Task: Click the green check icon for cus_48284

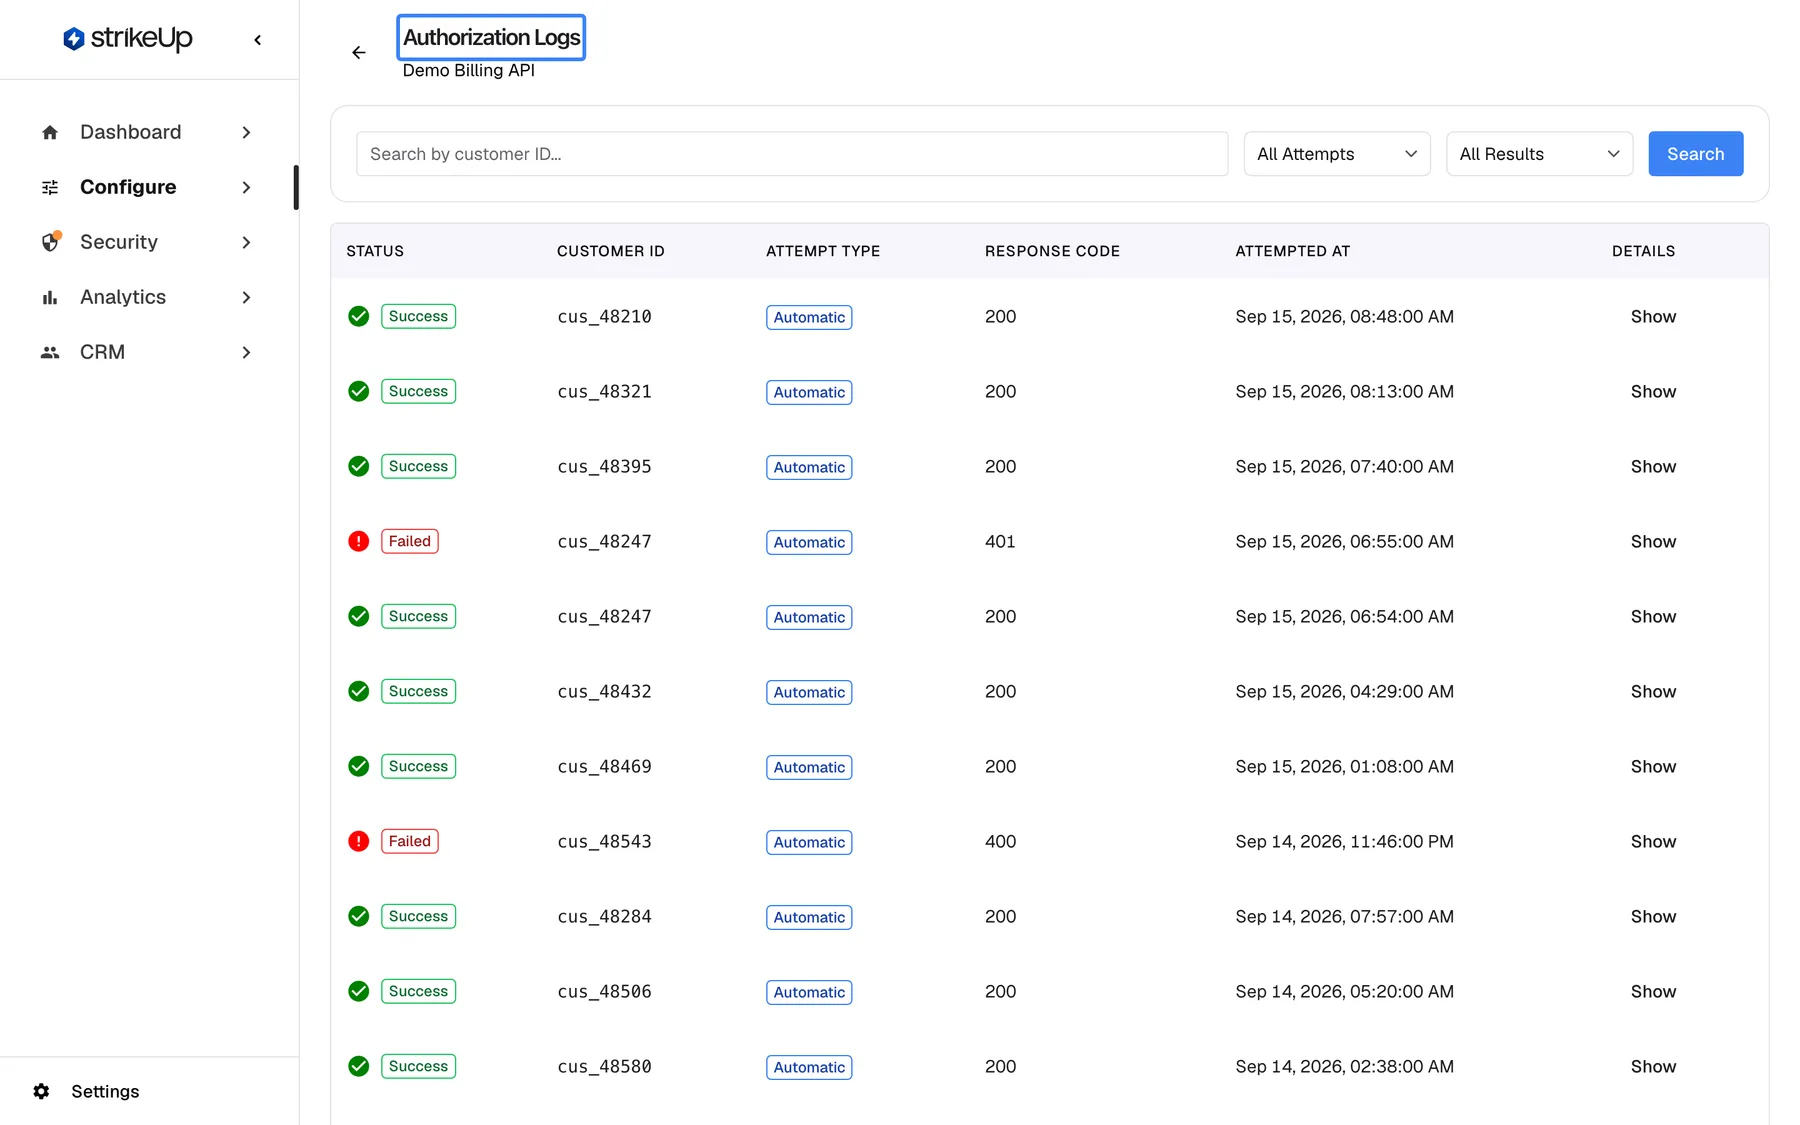Action: (359, 916)
